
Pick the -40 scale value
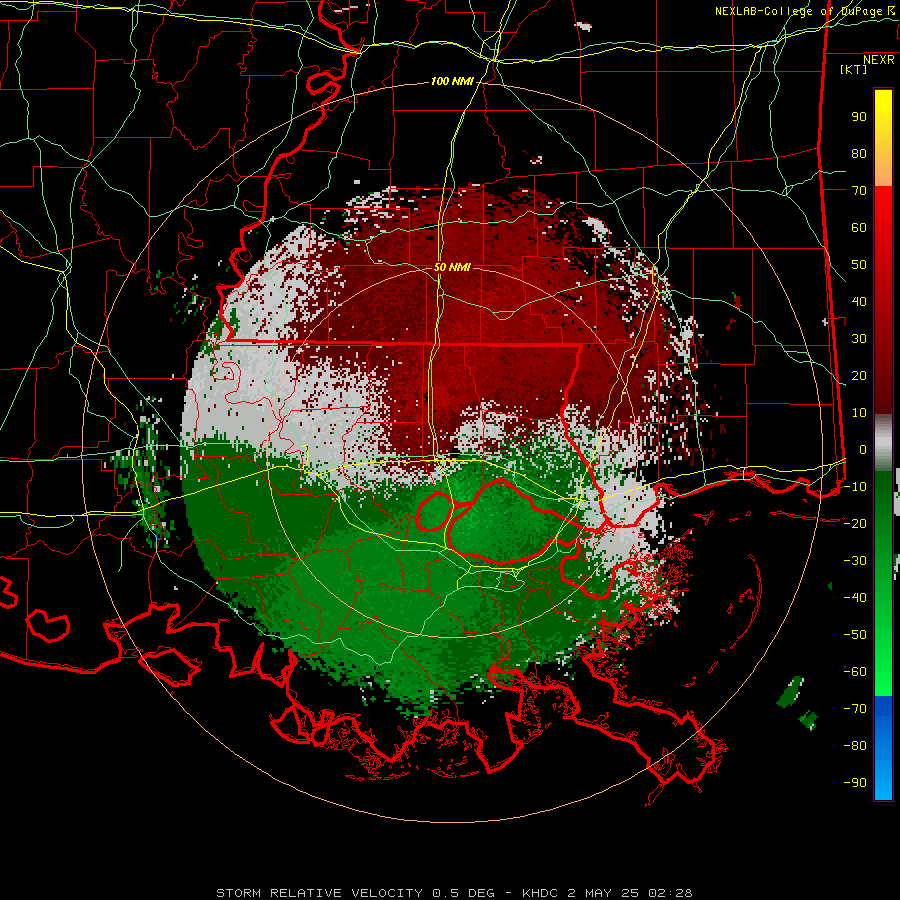click(855, 598)
